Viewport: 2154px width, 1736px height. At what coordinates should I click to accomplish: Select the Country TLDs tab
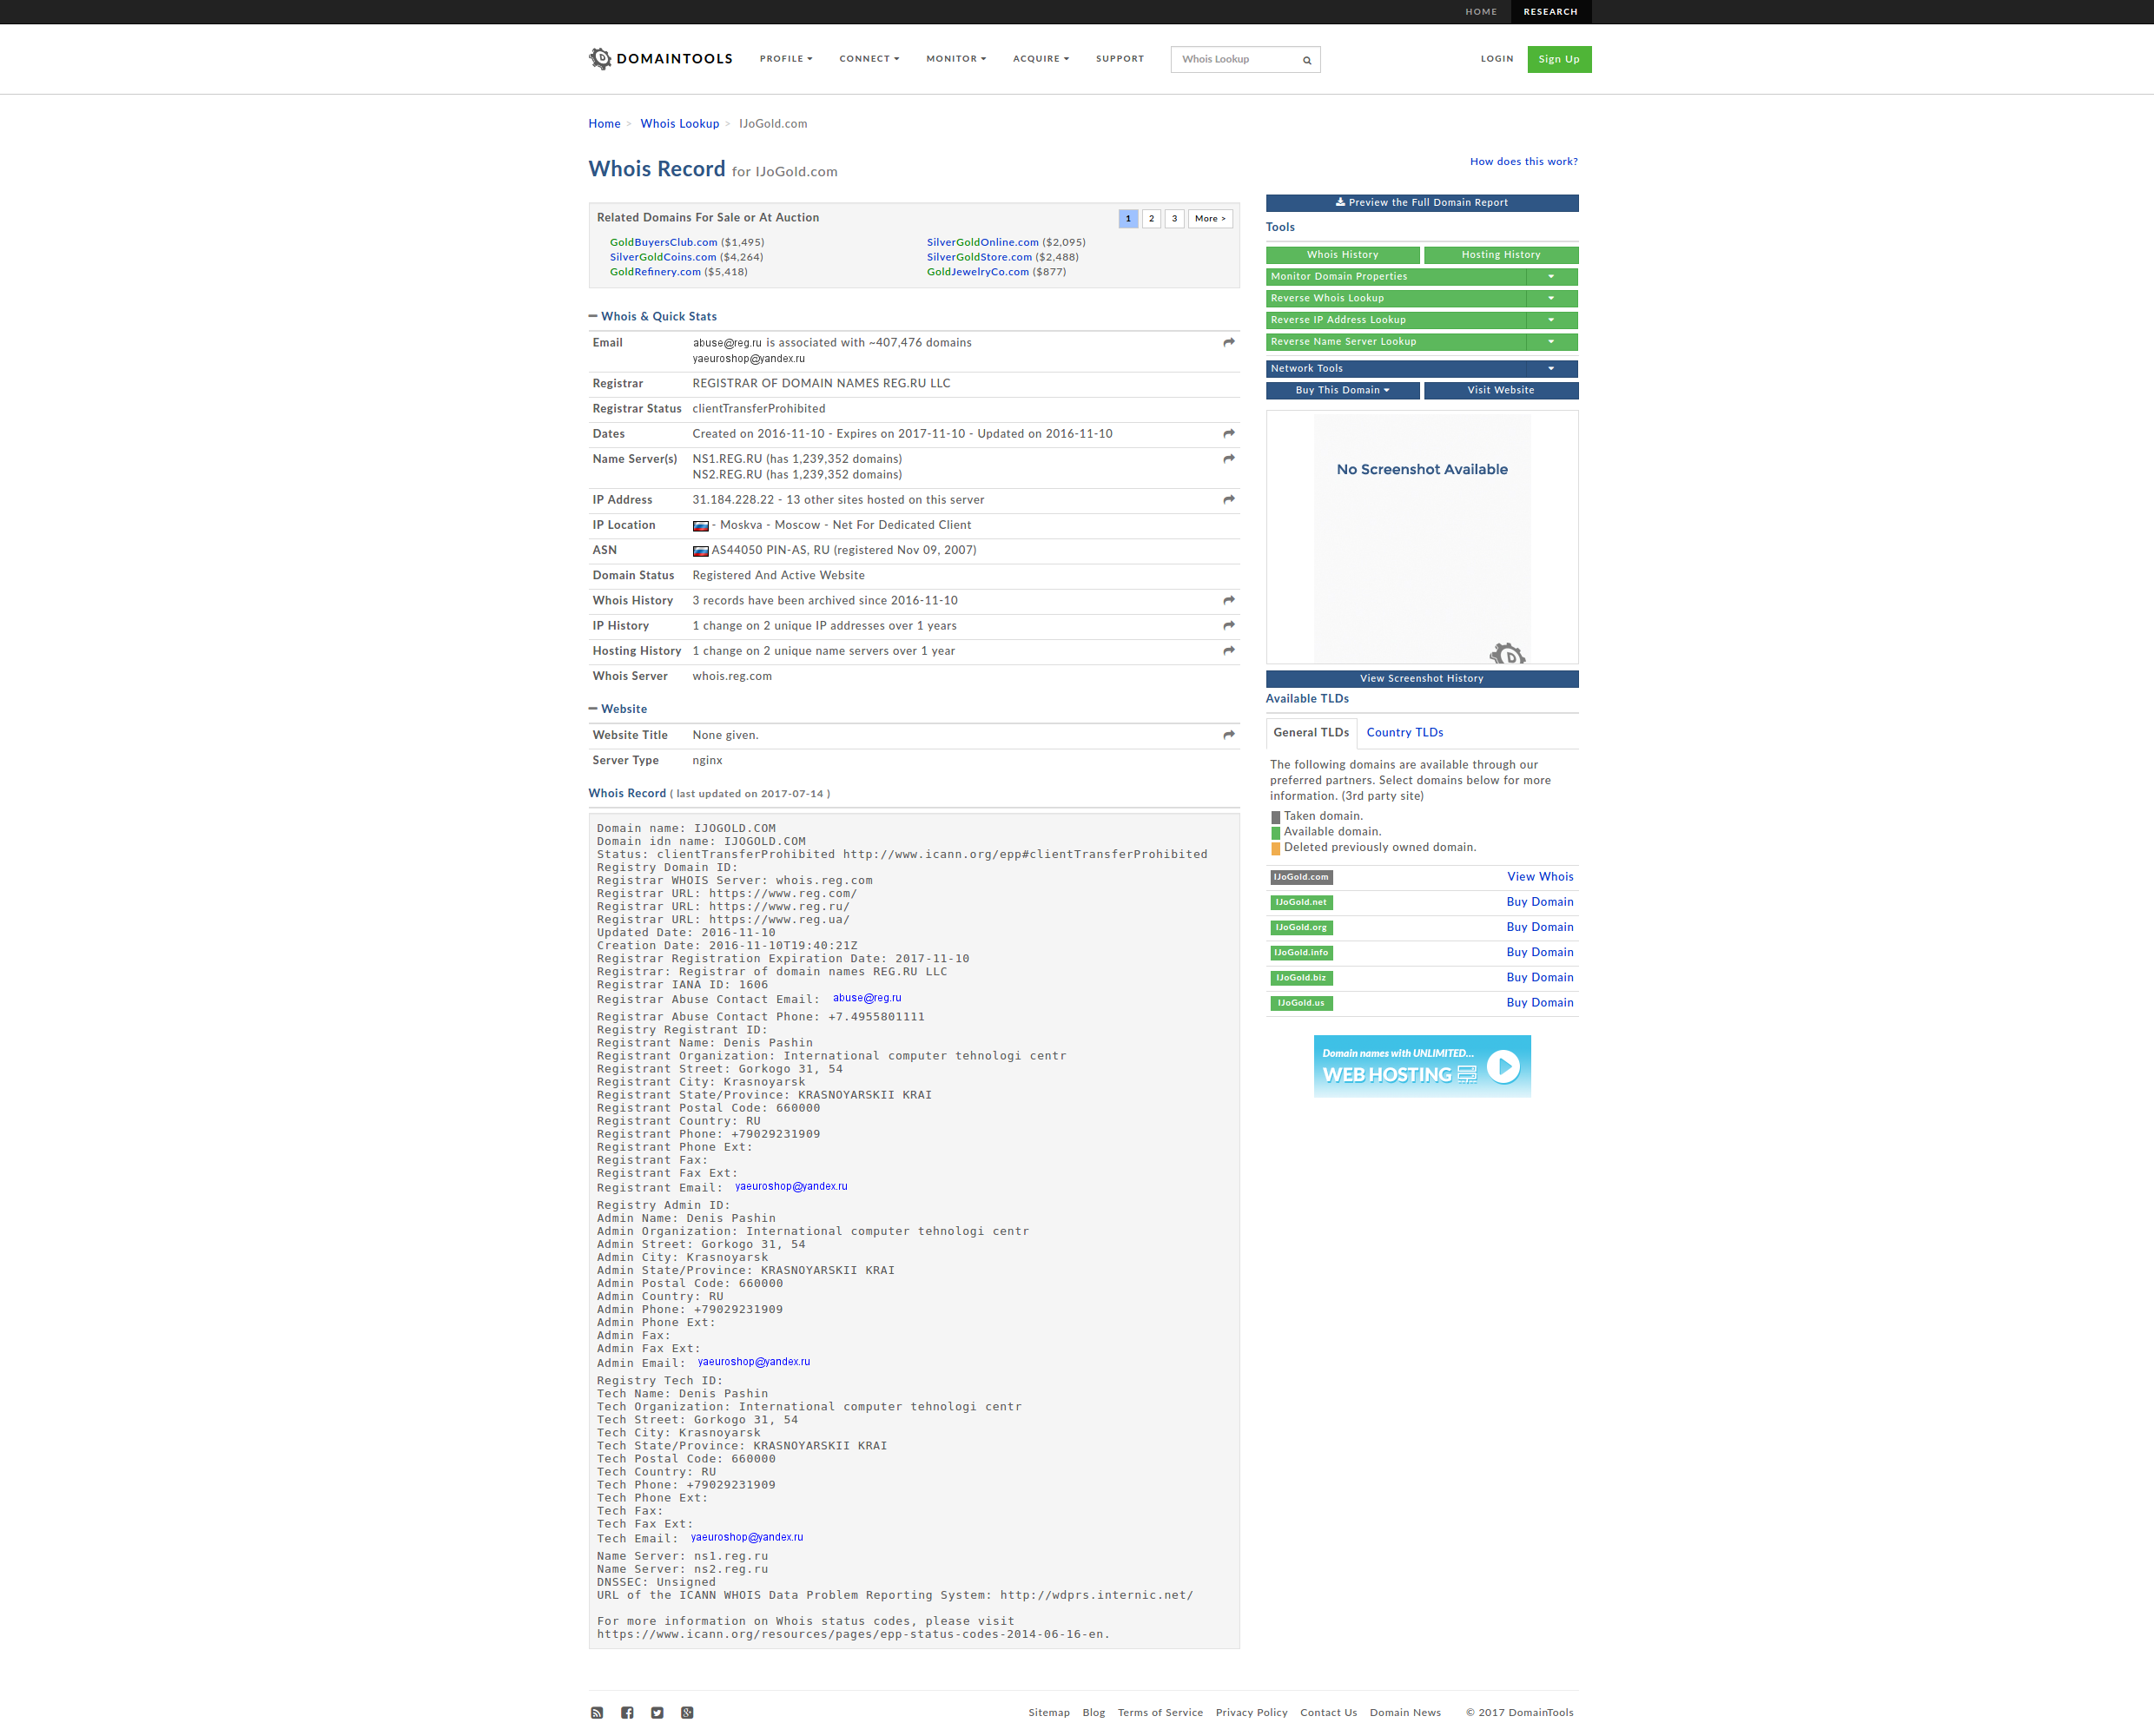pos(1405,733)
